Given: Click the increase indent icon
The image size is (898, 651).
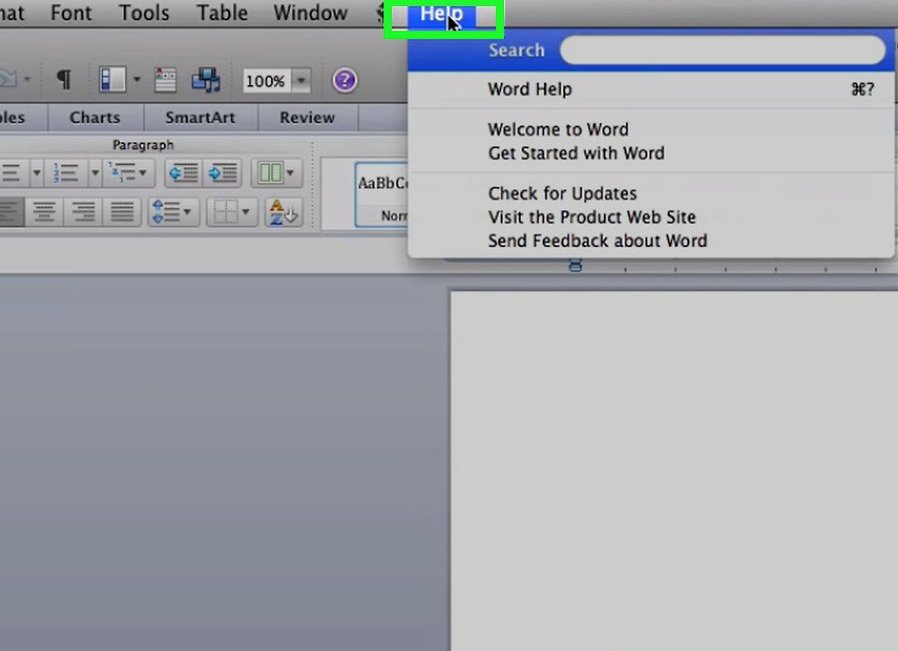Looking at the screenshot, I should coord(222,172).
